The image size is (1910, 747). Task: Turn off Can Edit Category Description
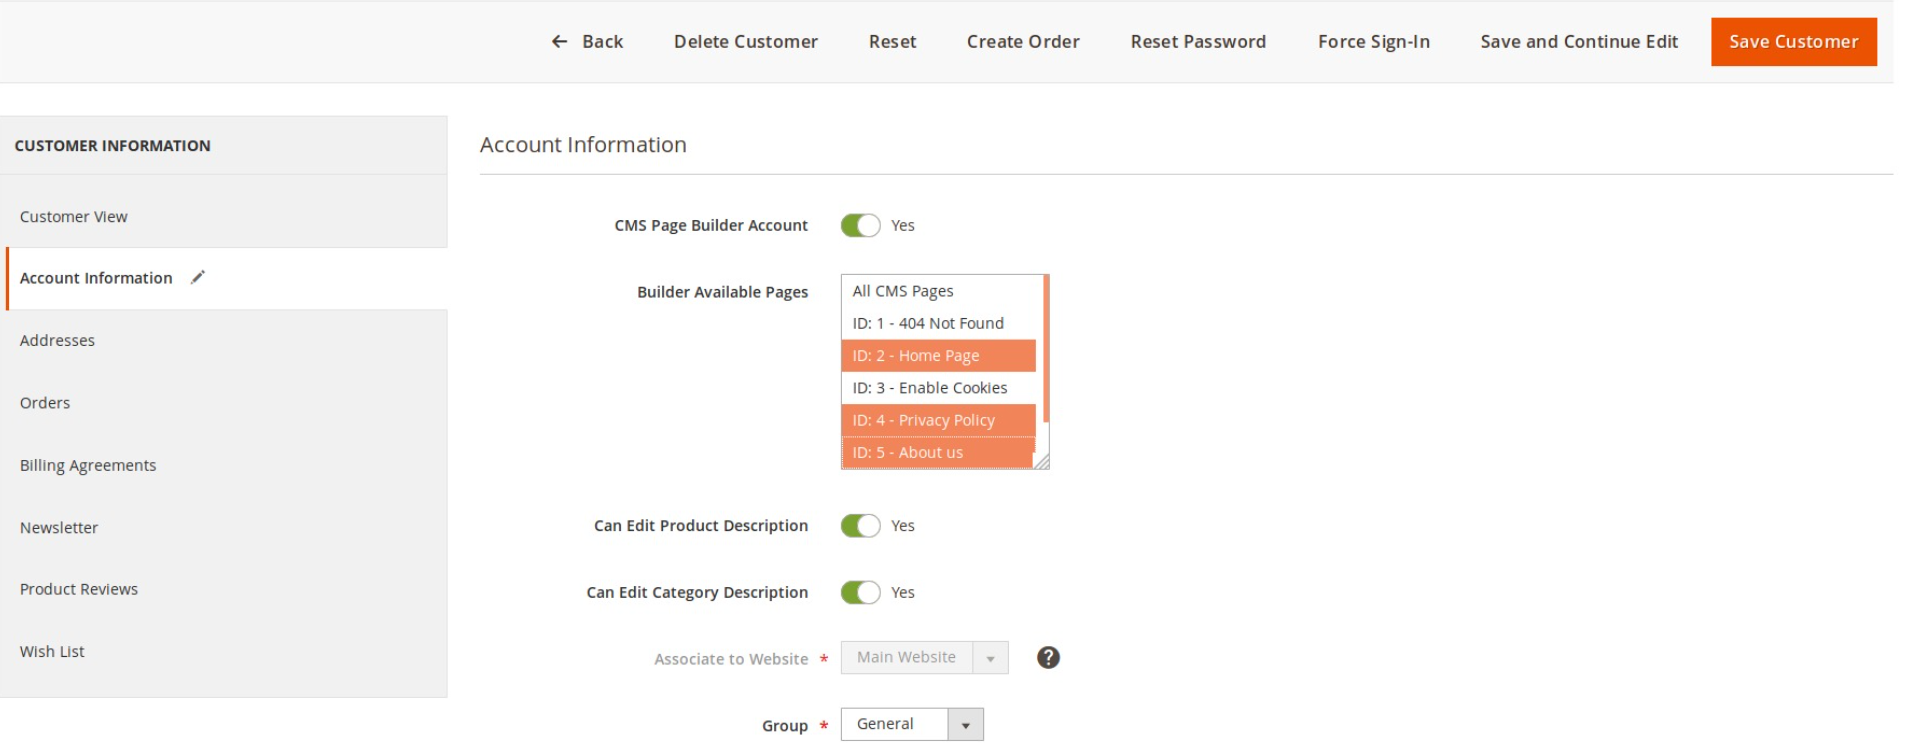pyautogui.click(x=860, y=592)
